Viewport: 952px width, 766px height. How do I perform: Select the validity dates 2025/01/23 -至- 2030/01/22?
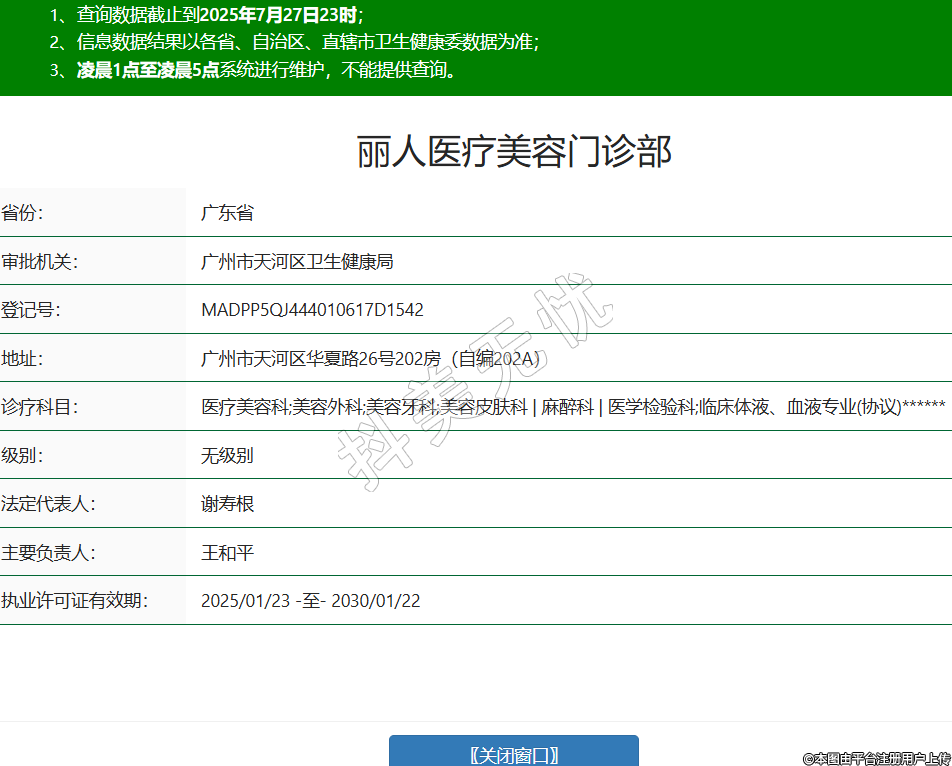(310, 601)
